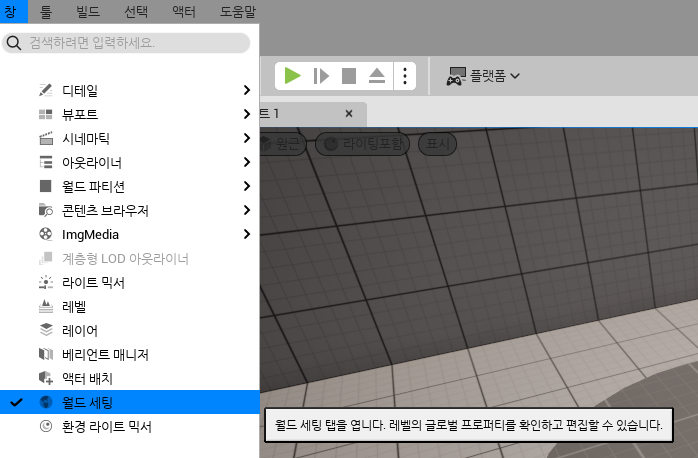The width and height of the screenshot is (698, 458).
Task: Open 액터 배치 panel entry
Action: tap(130, 378)
